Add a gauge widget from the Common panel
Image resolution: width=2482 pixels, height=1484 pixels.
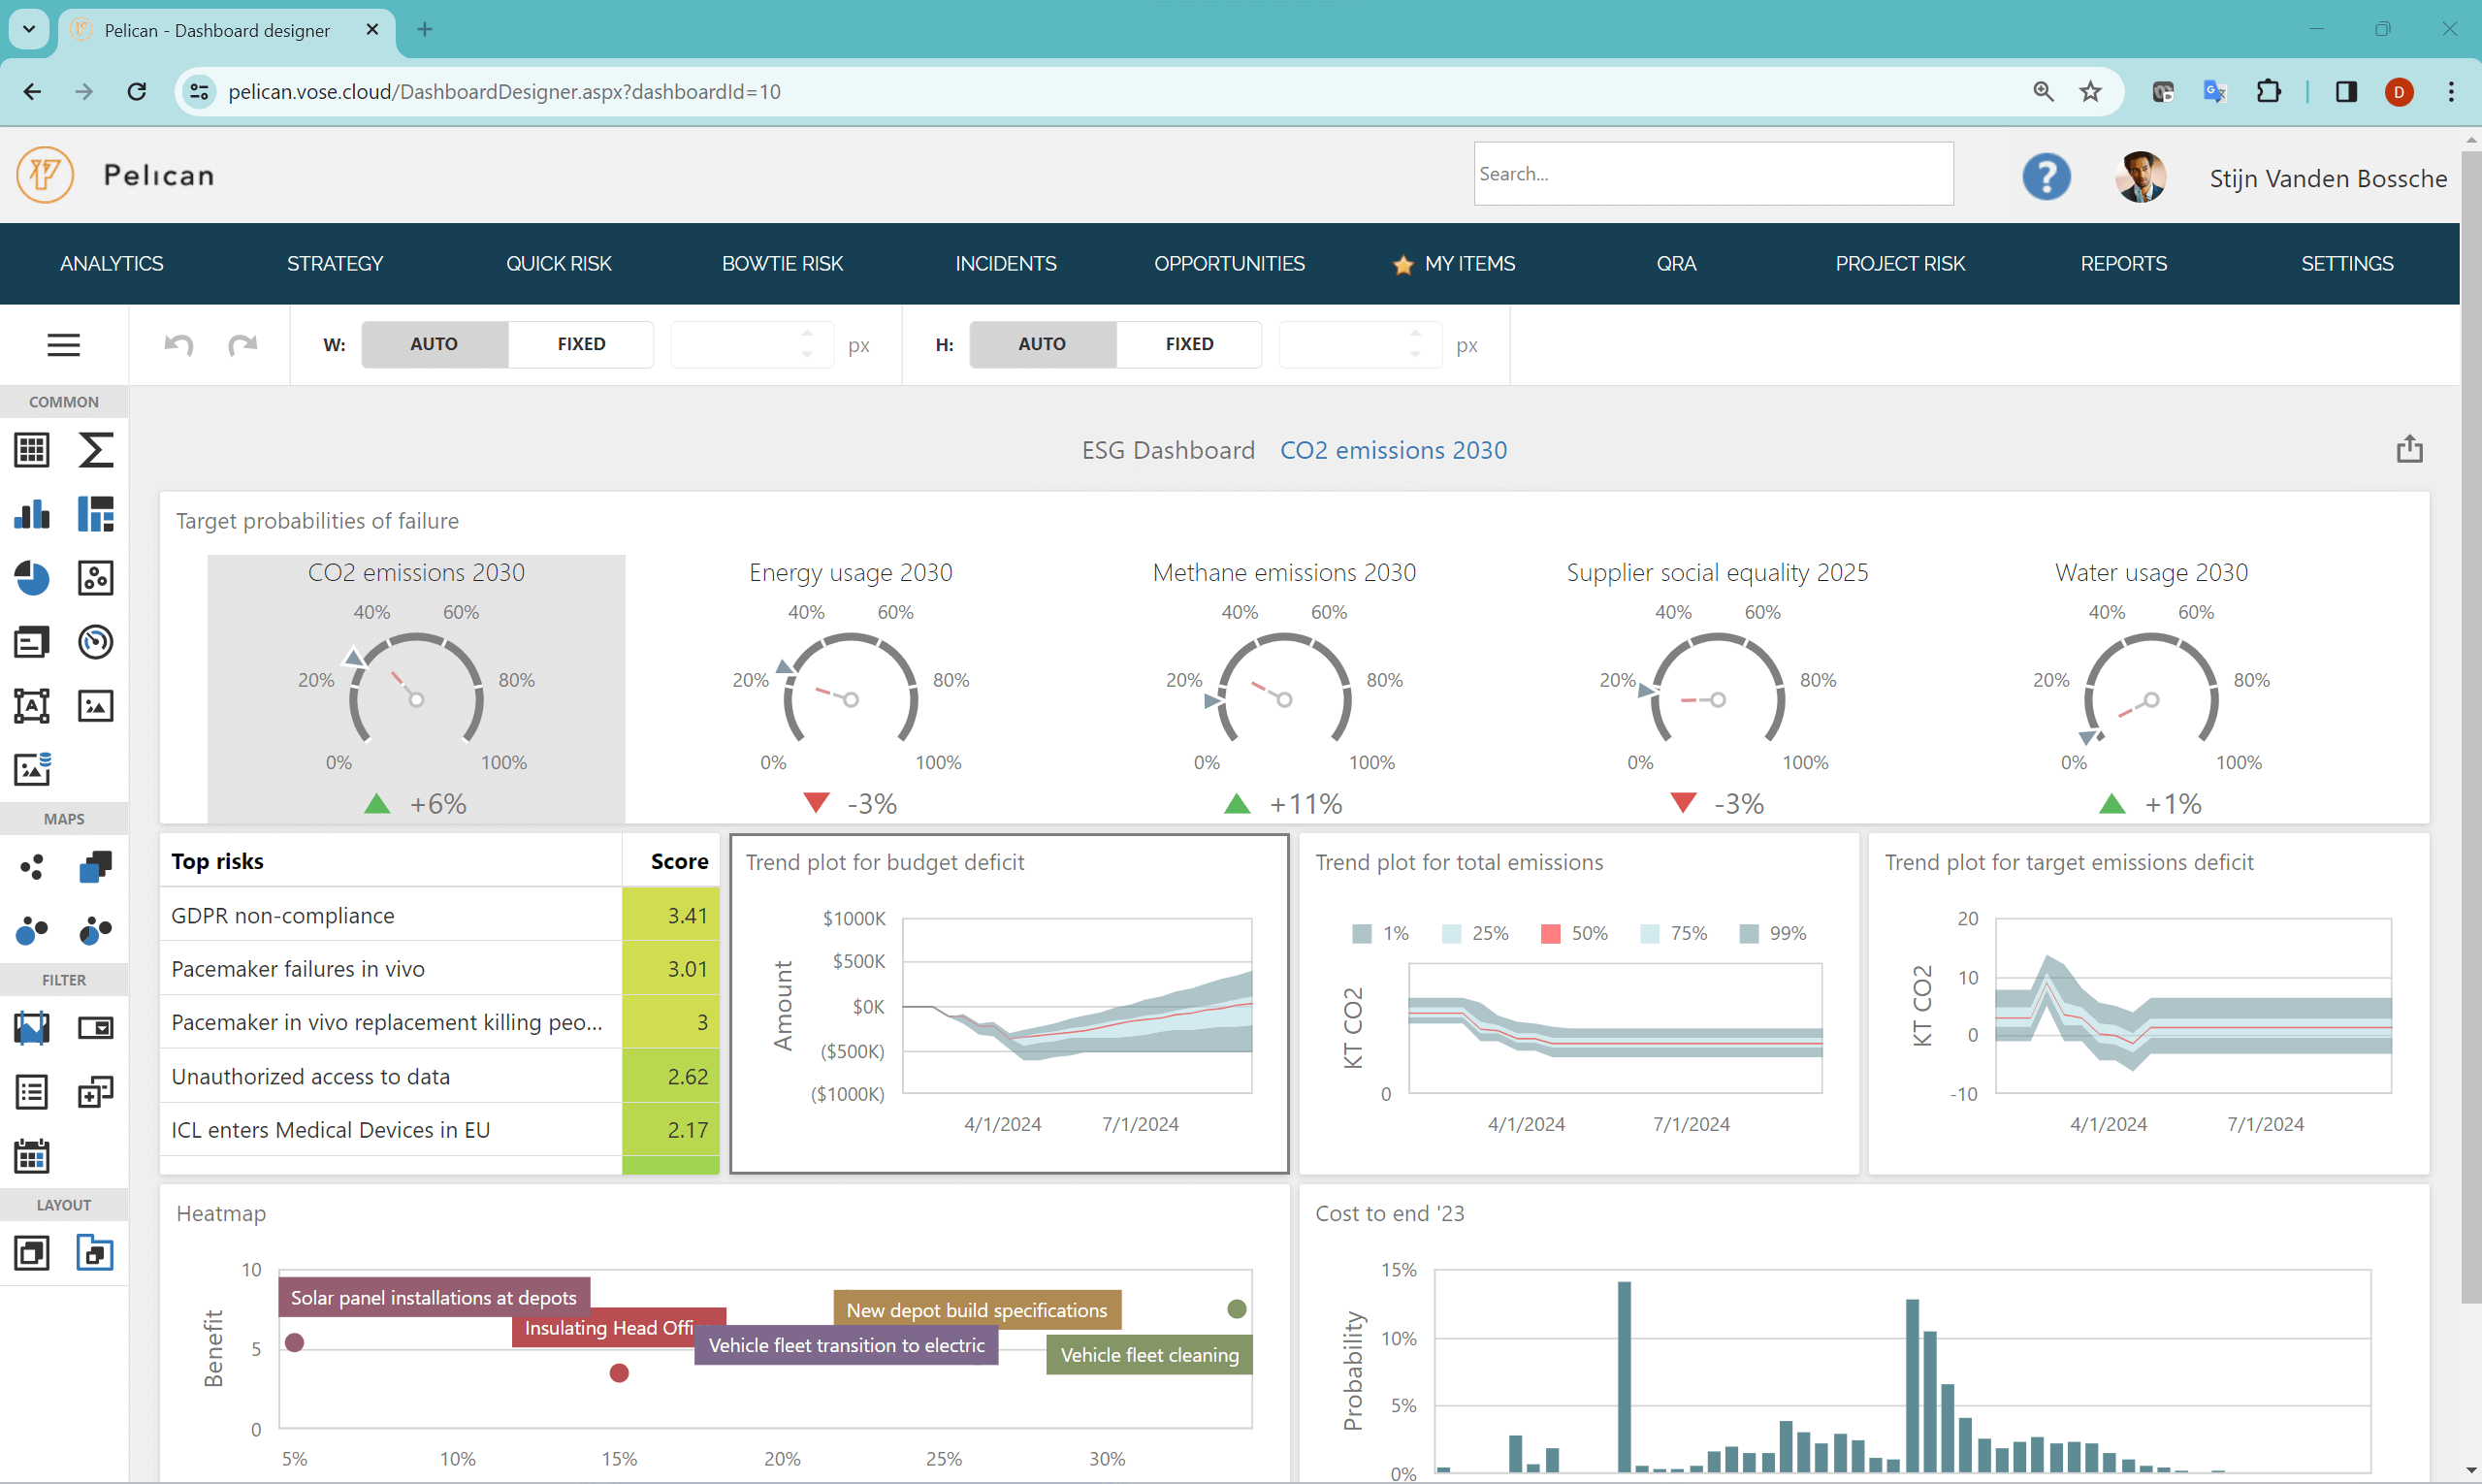pos(96,642)
